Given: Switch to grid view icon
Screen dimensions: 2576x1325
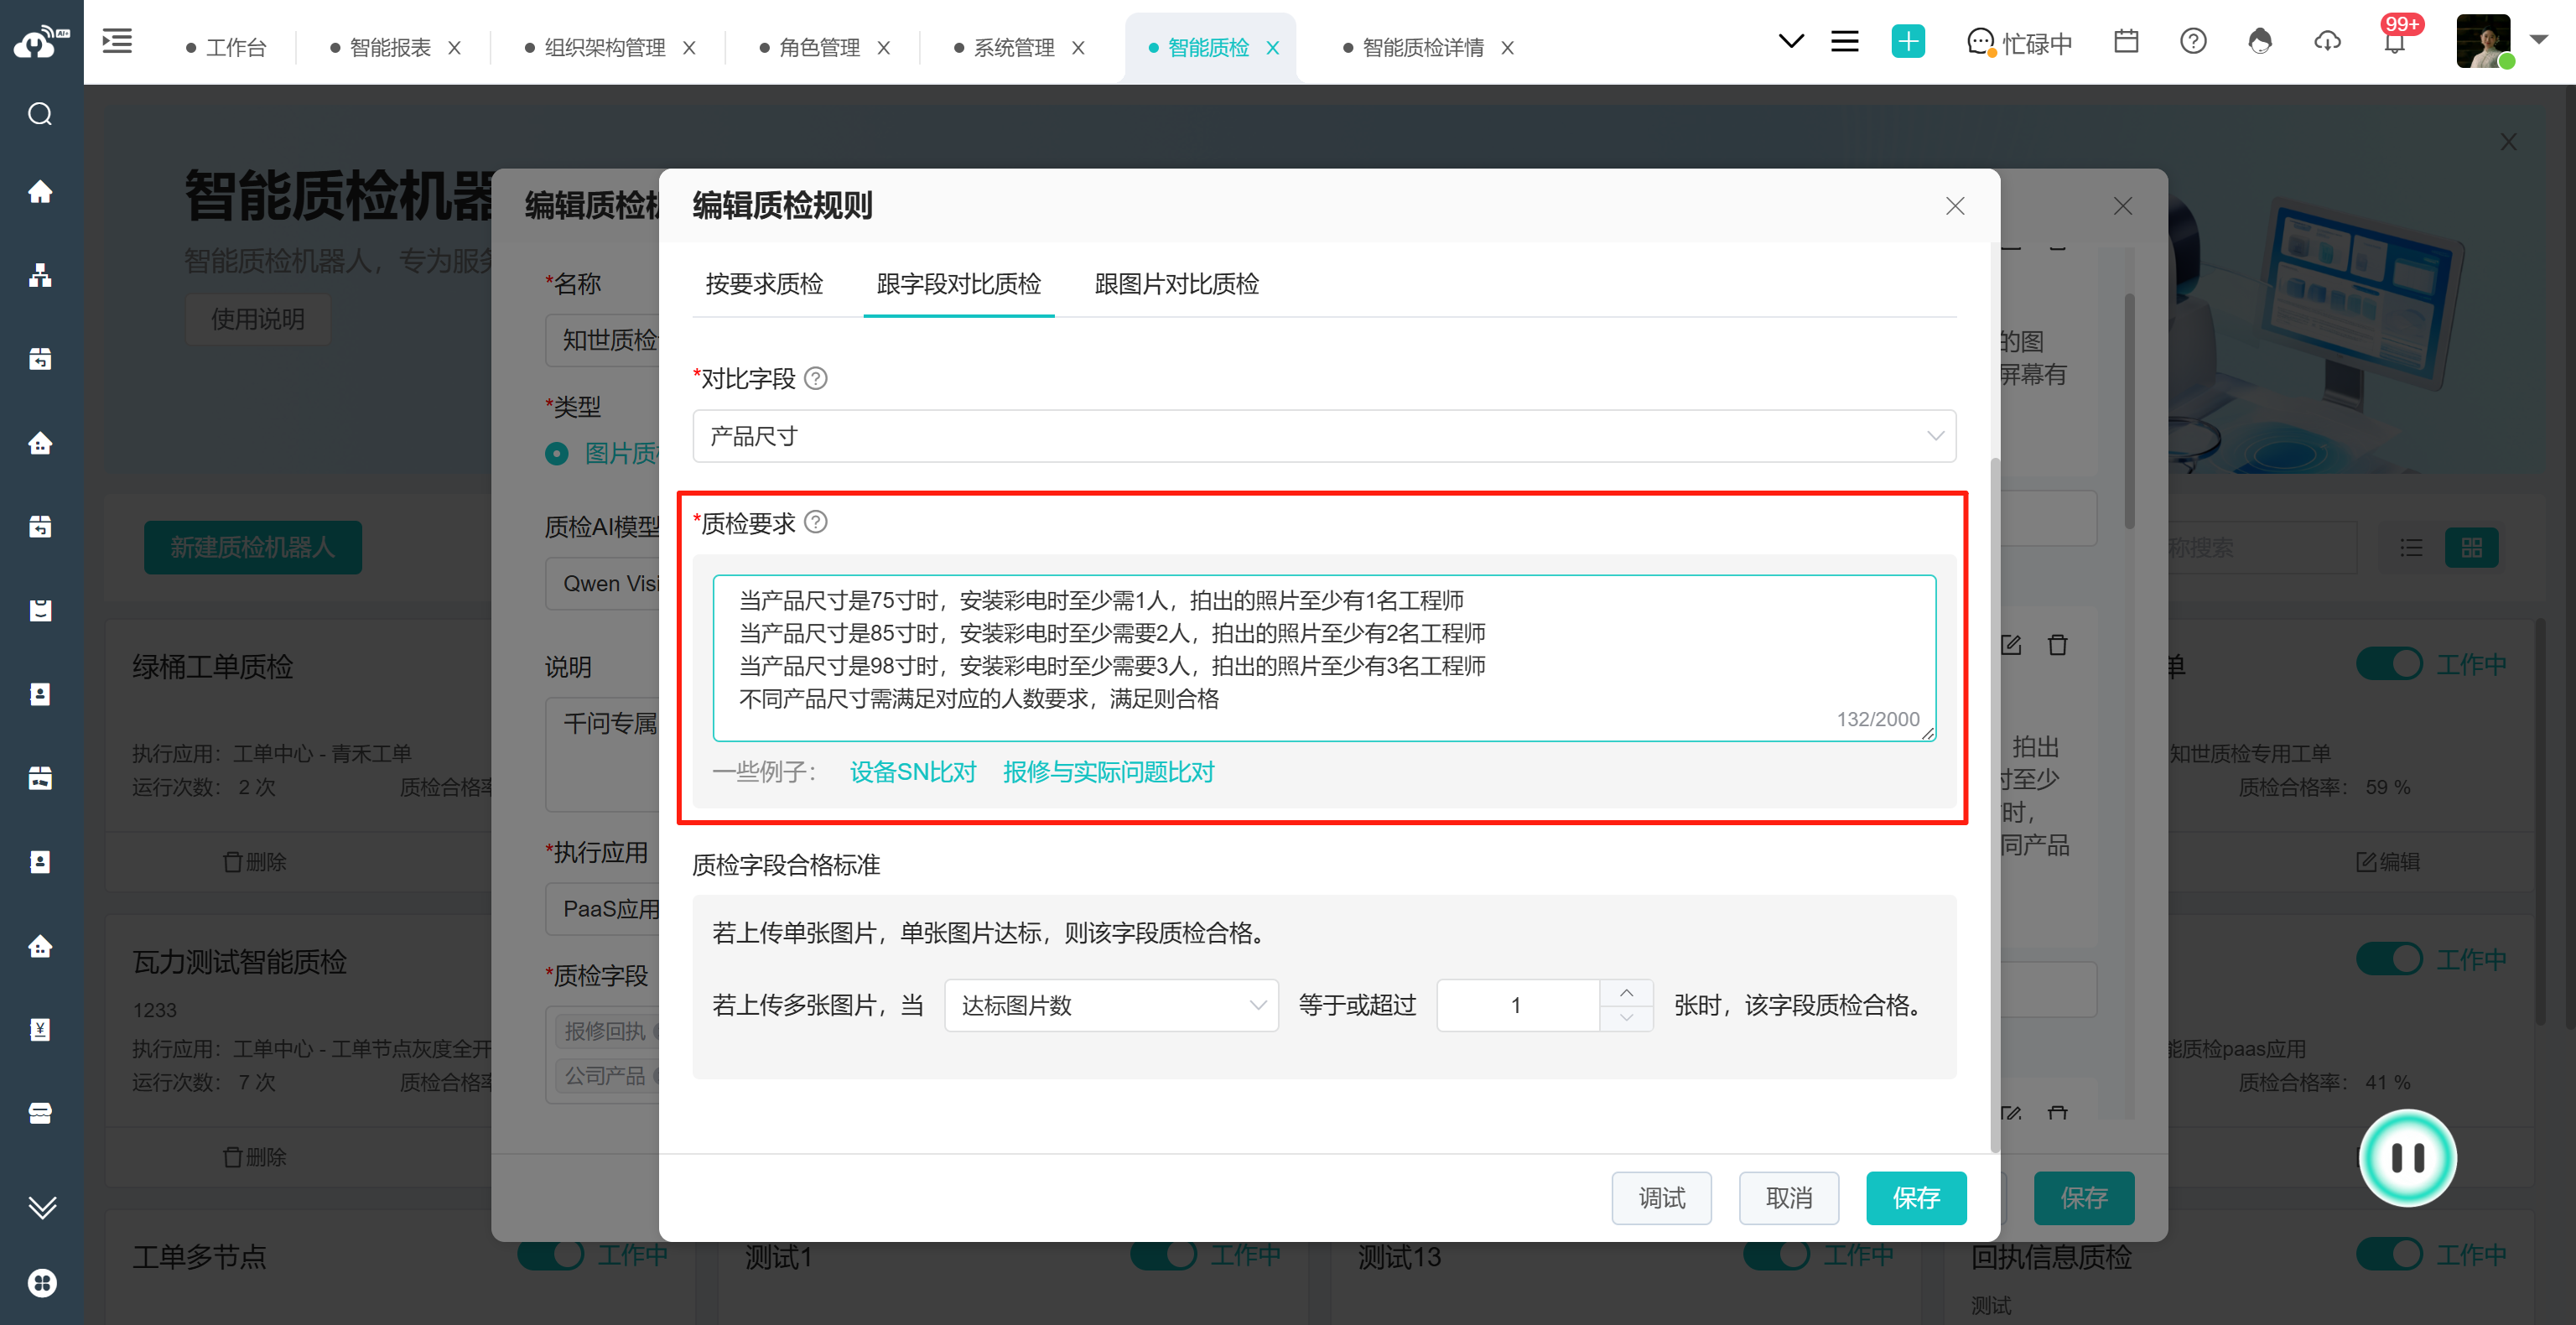Looking at the screenshot, I should [x=2471, y=547].
